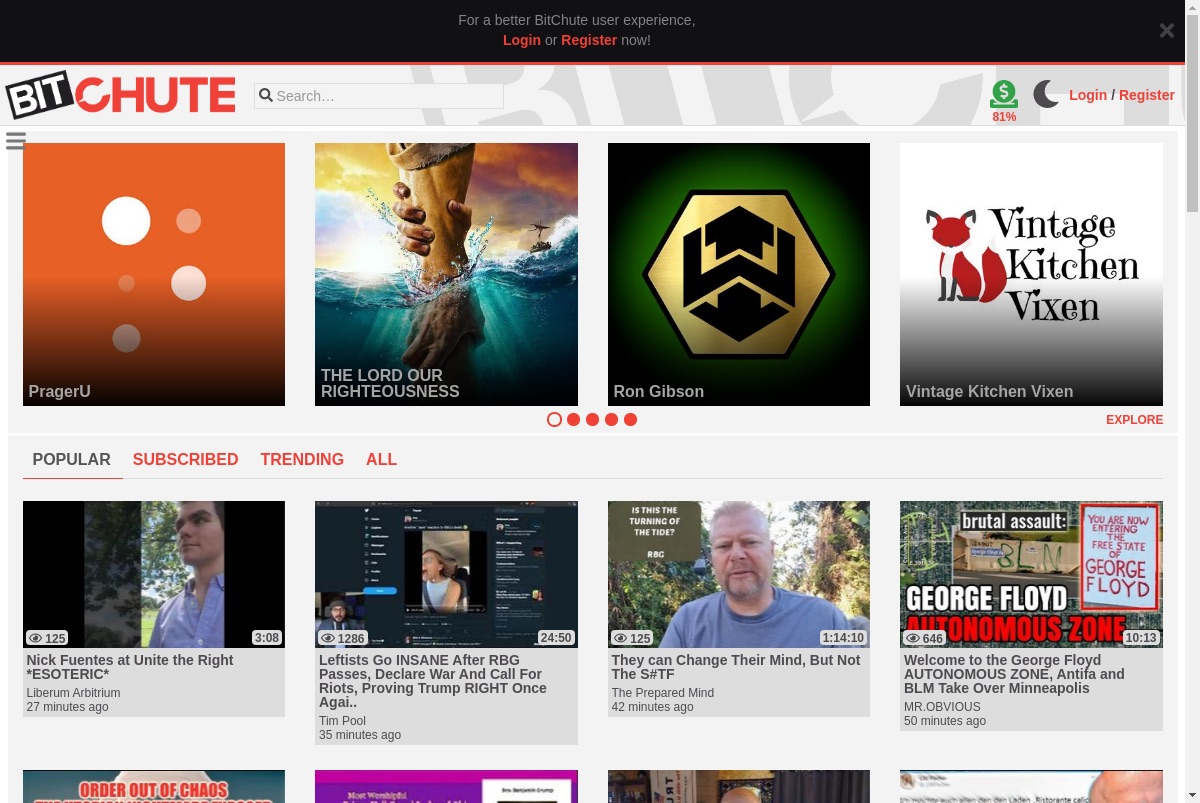1200x803 pixels.
Task: Click eye view count 1286
Action: [342, 638]
